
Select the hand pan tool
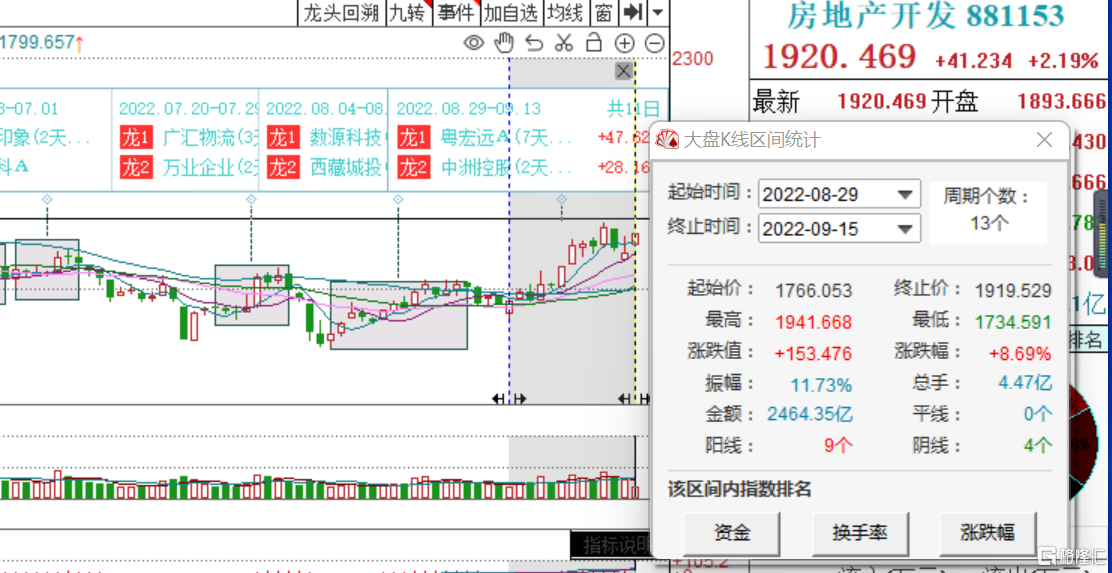[504, 43]
